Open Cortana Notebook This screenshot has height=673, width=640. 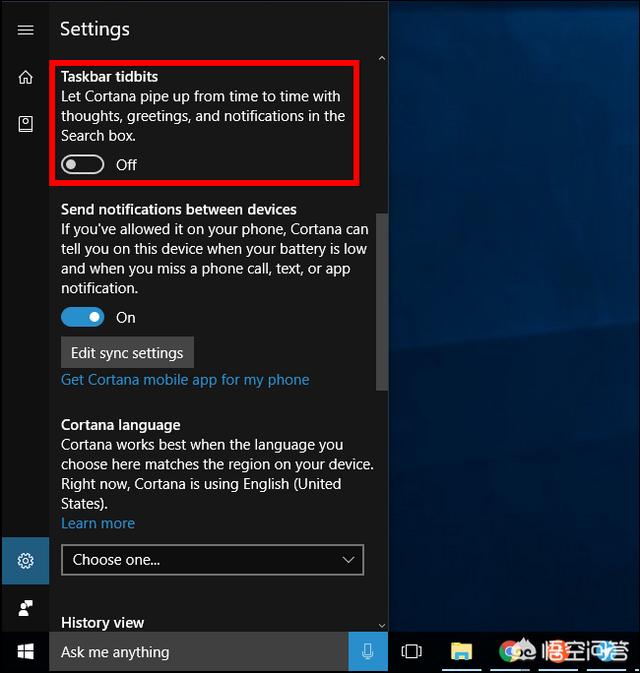pyautogui.click(x=25, y=124)
